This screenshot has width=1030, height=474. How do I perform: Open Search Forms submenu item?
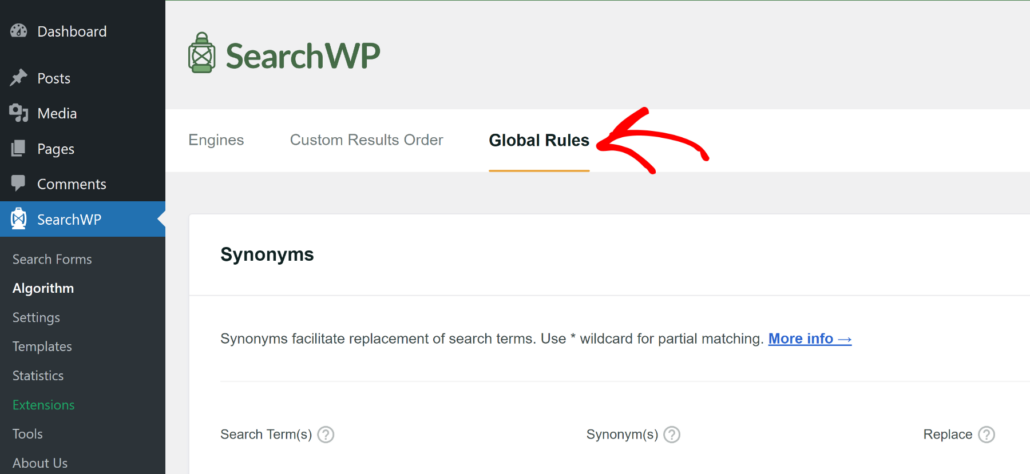tap(52, 259)
